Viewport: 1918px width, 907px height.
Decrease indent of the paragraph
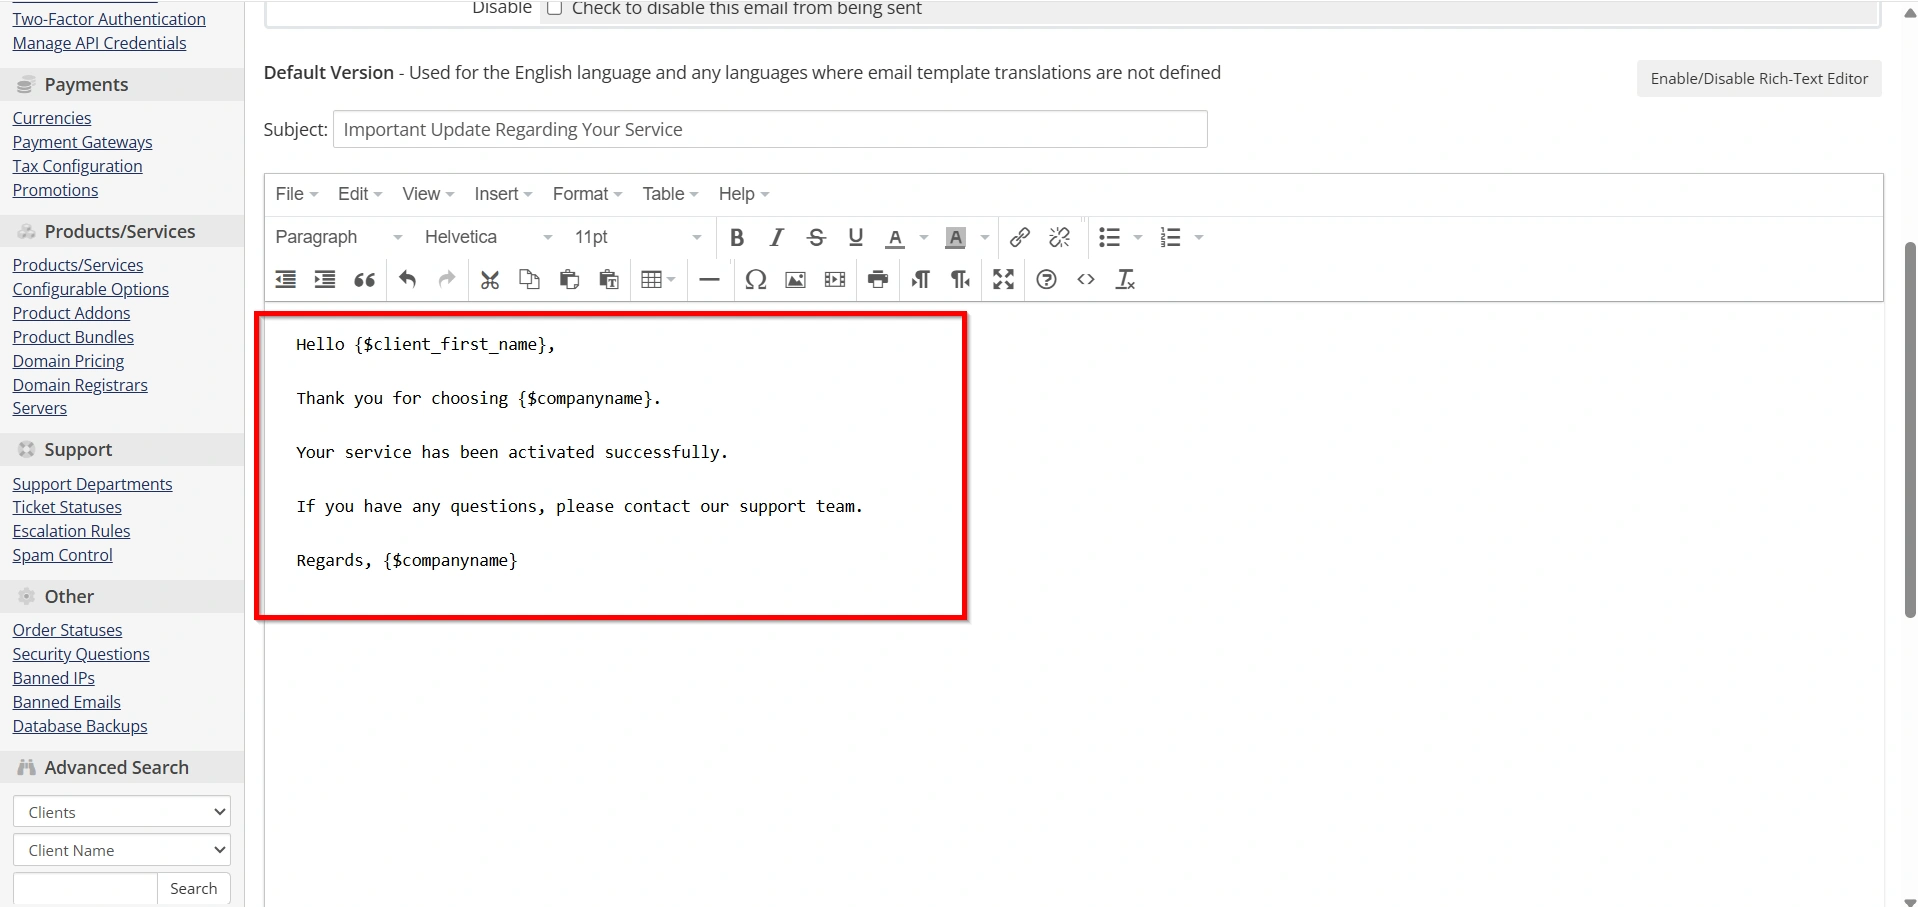(x=286, y=280)
